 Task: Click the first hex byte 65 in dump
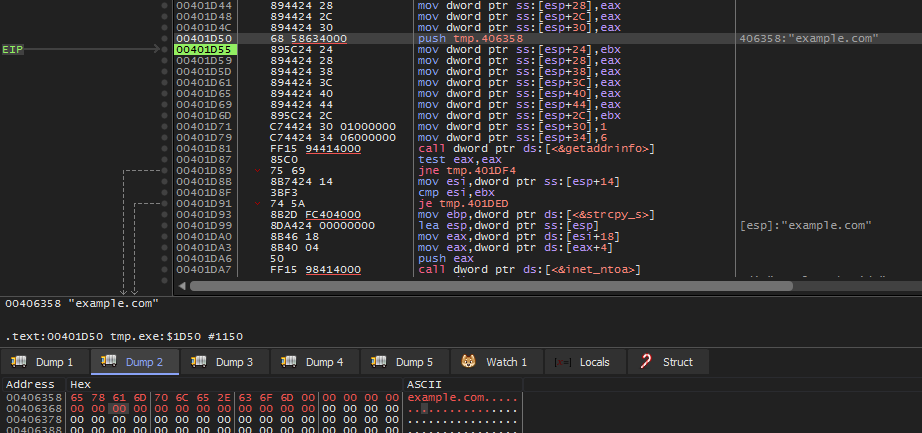77,398
